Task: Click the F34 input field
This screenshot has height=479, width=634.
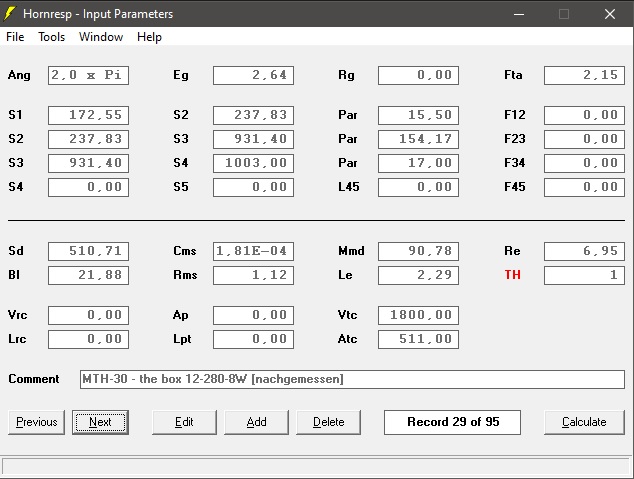Action: click(584, 163)
